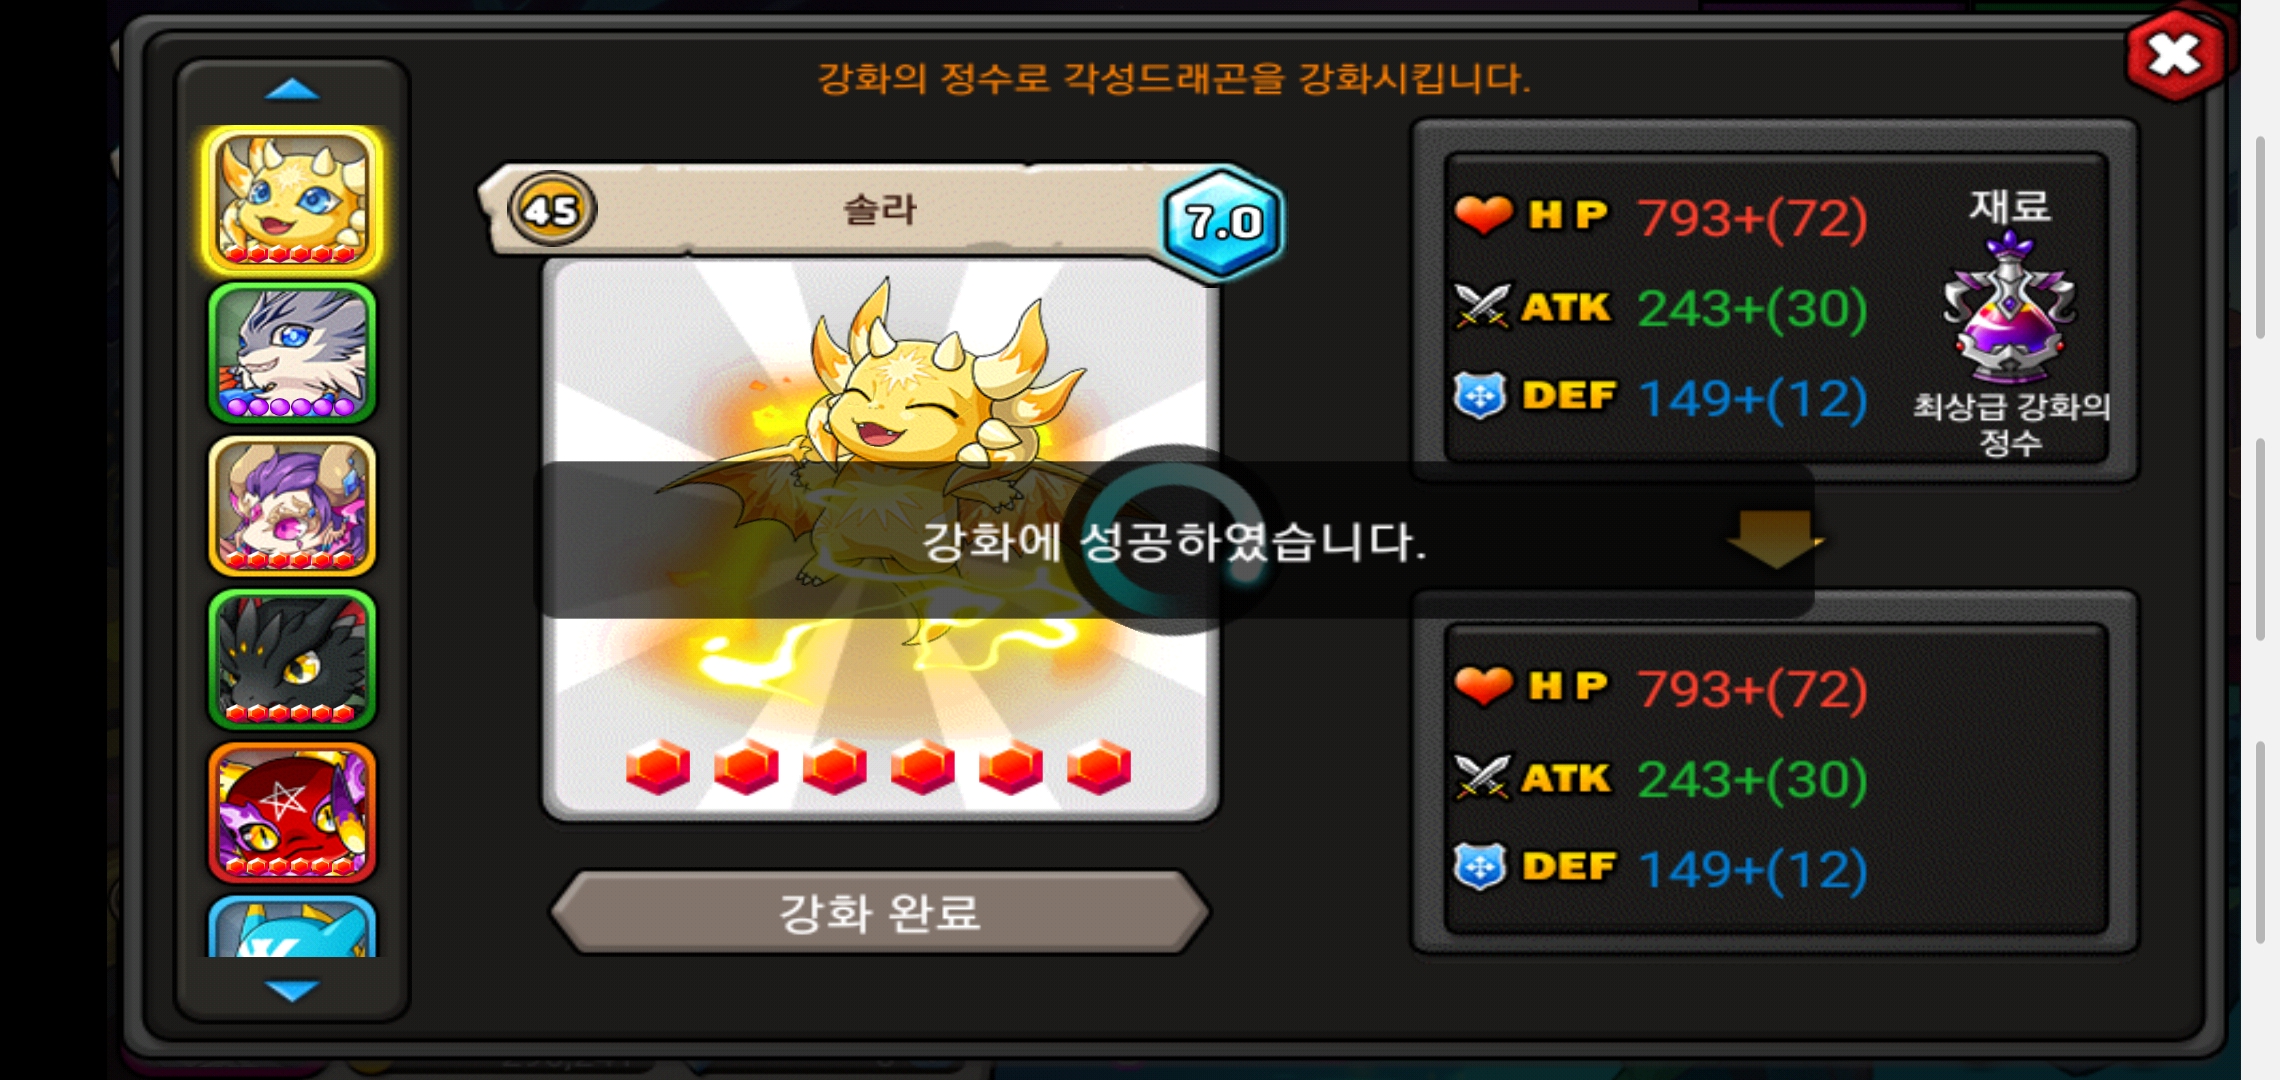Click the 최상급 강화의 정수 potion icon

click(2010, 308)
